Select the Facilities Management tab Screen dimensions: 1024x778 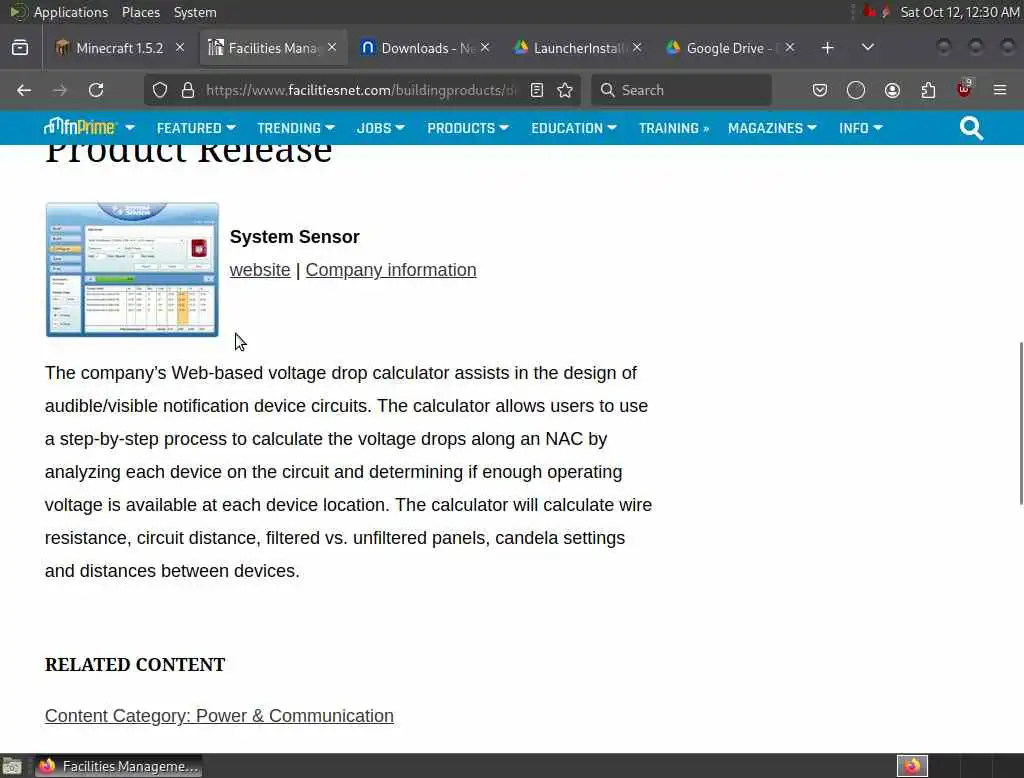pos(272,48)
